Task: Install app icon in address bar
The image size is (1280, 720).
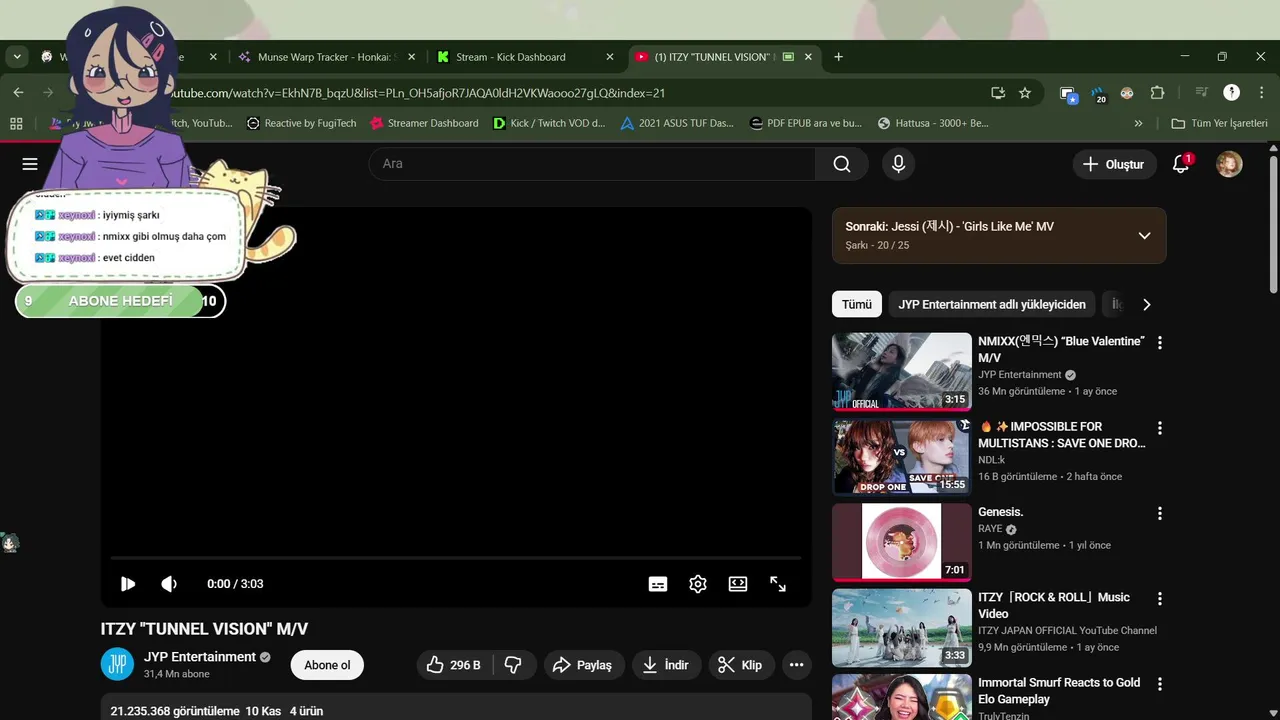Action: point(997,93)
